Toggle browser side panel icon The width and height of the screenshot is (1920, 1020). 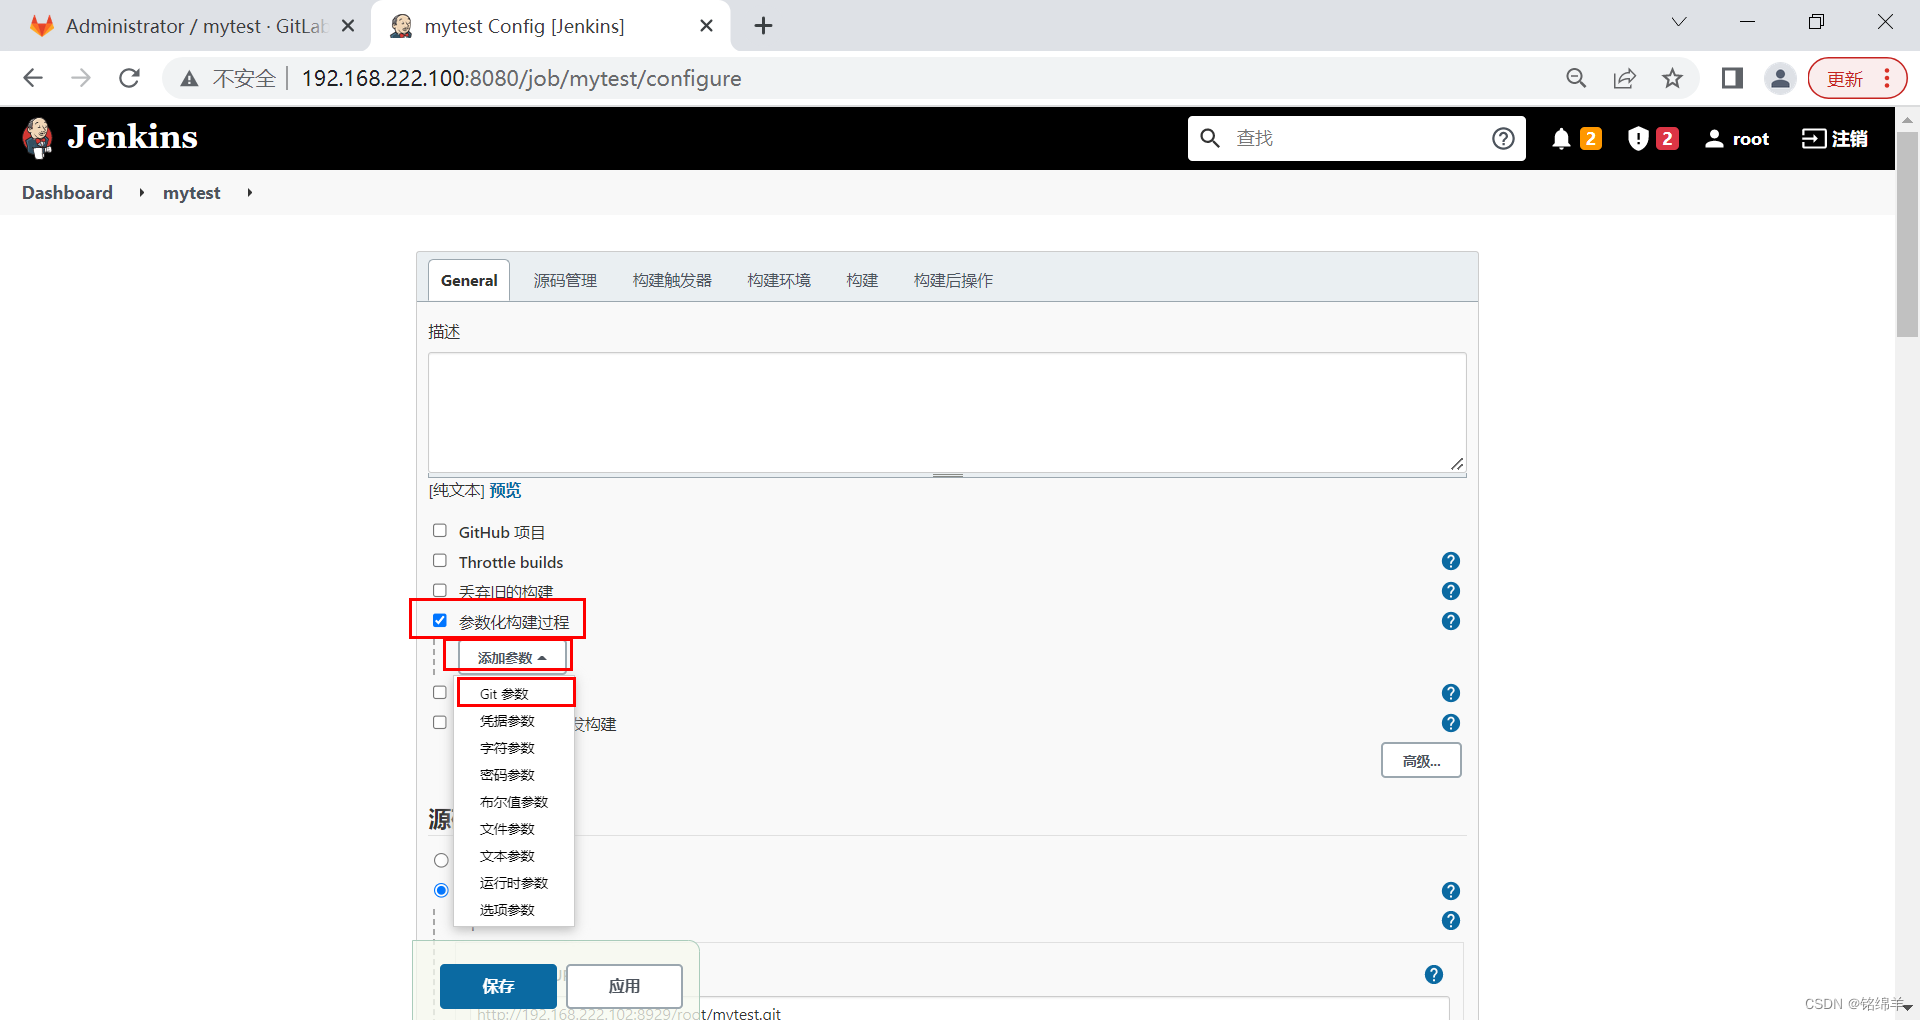1732,78
